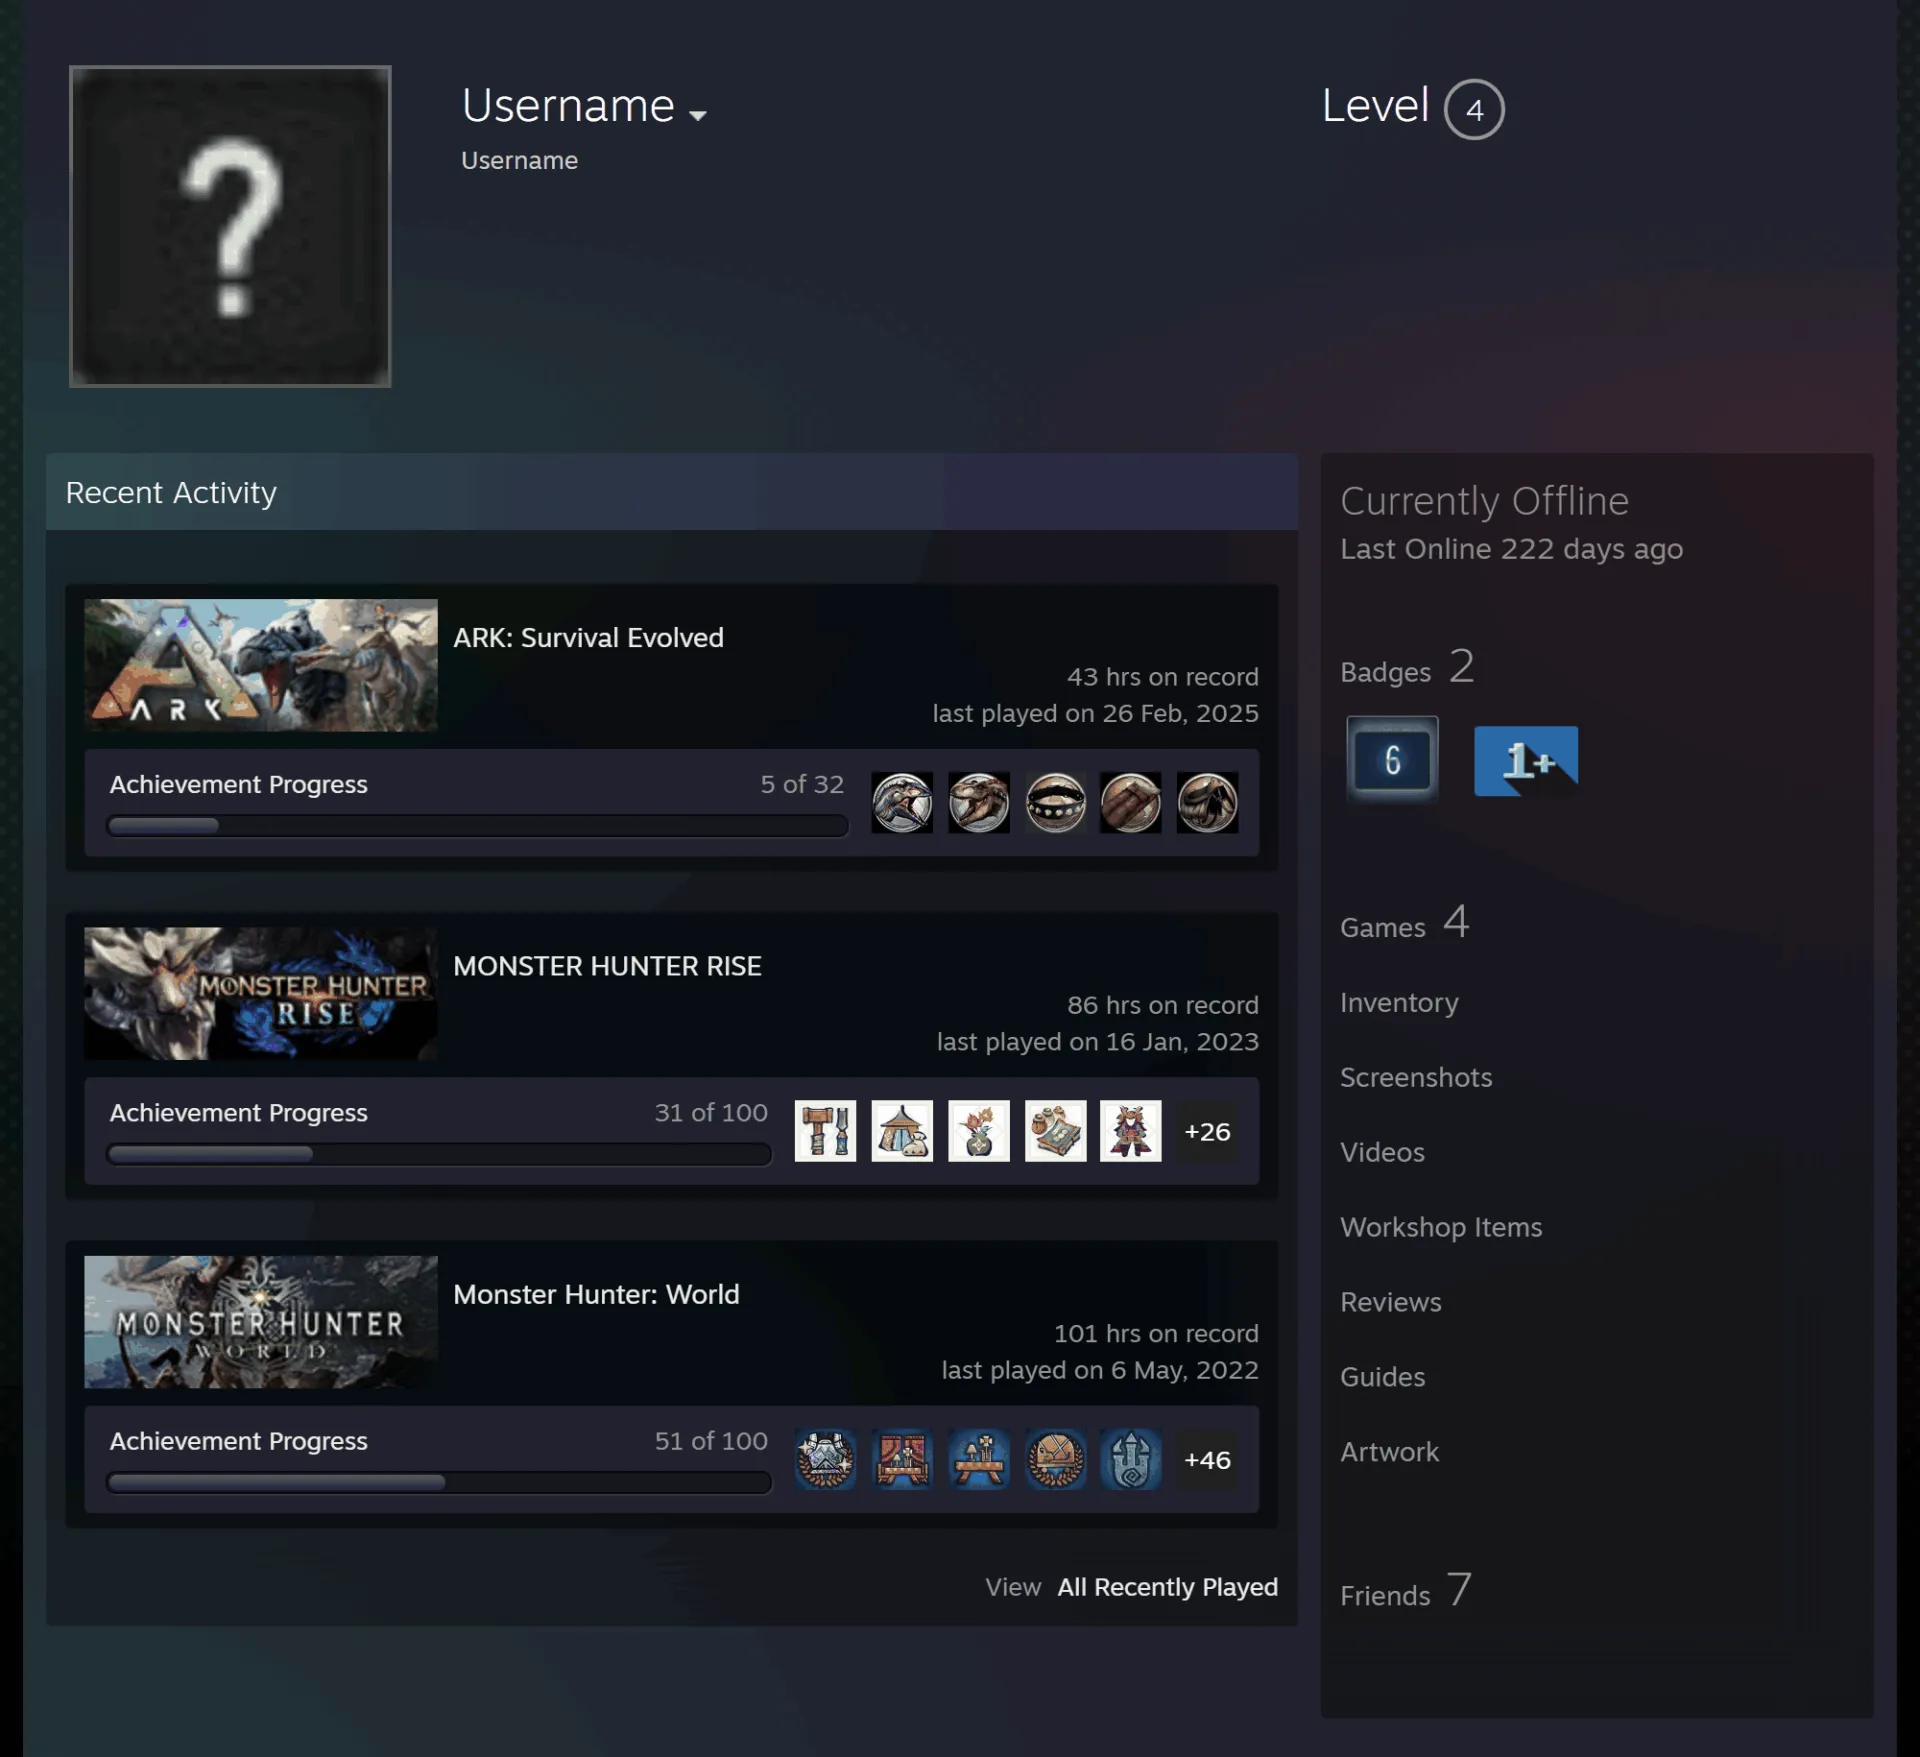The image size is (1920, 1757).
Task: View first ARK achievement dinosaur head icon
Action: pyautogui.click(x=902, y=802)
